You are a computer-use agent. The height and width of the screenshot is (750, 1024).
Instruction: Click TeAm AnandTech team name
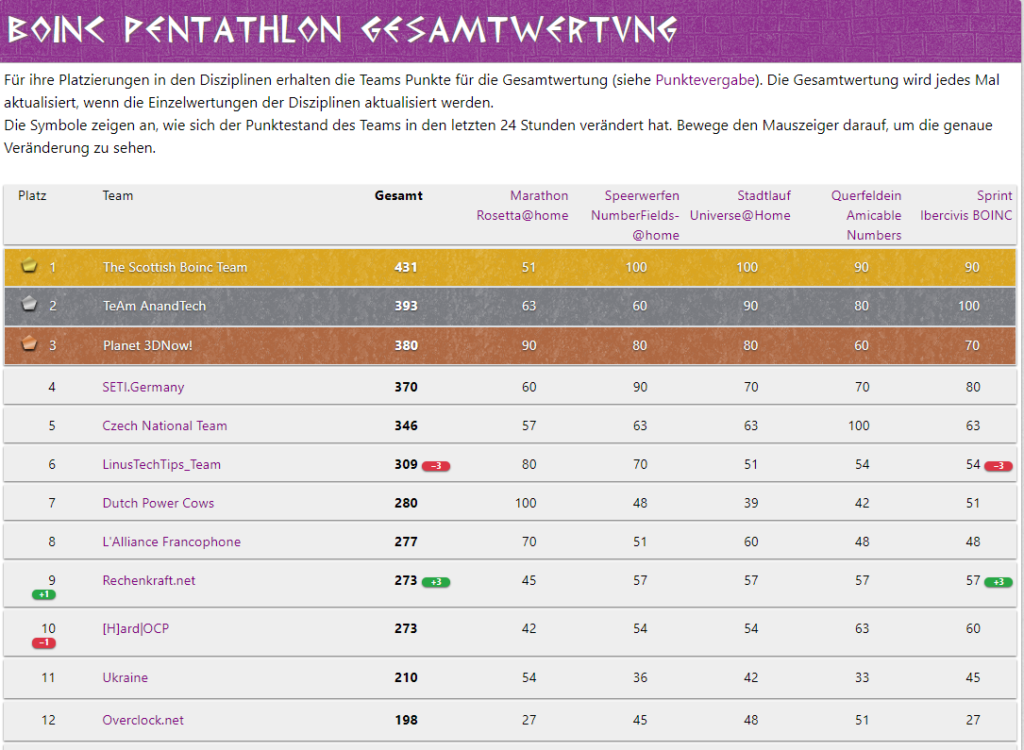click(154, 306)
